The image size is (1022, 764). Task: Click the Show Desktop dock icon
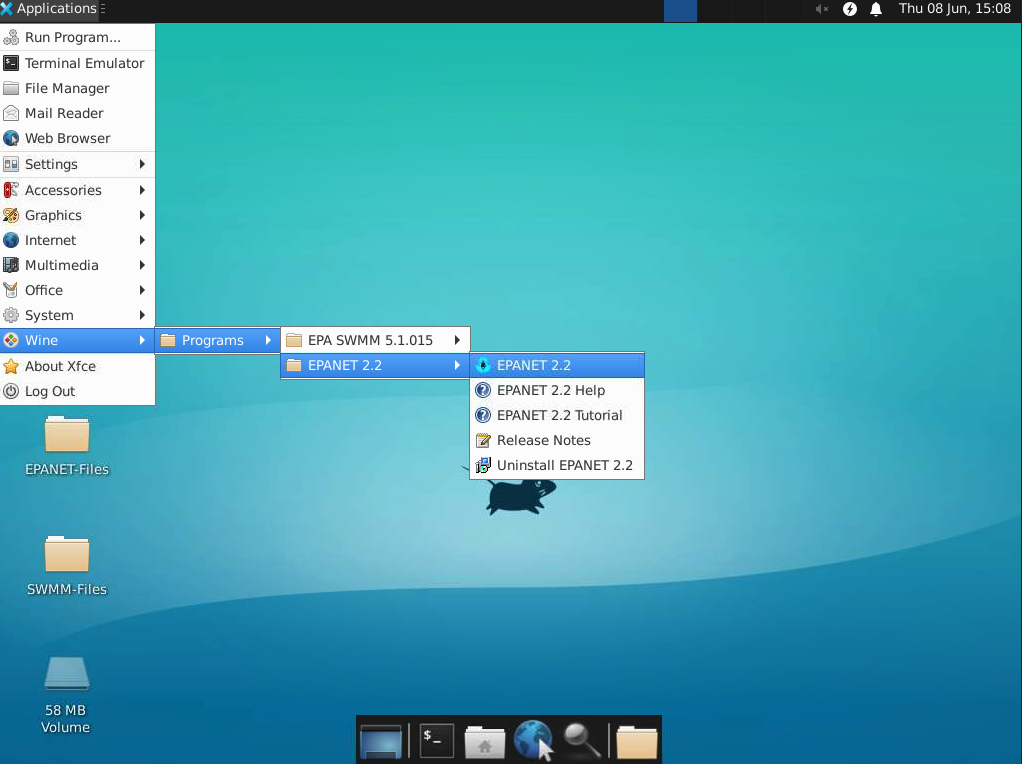click(x=381, y=741)
